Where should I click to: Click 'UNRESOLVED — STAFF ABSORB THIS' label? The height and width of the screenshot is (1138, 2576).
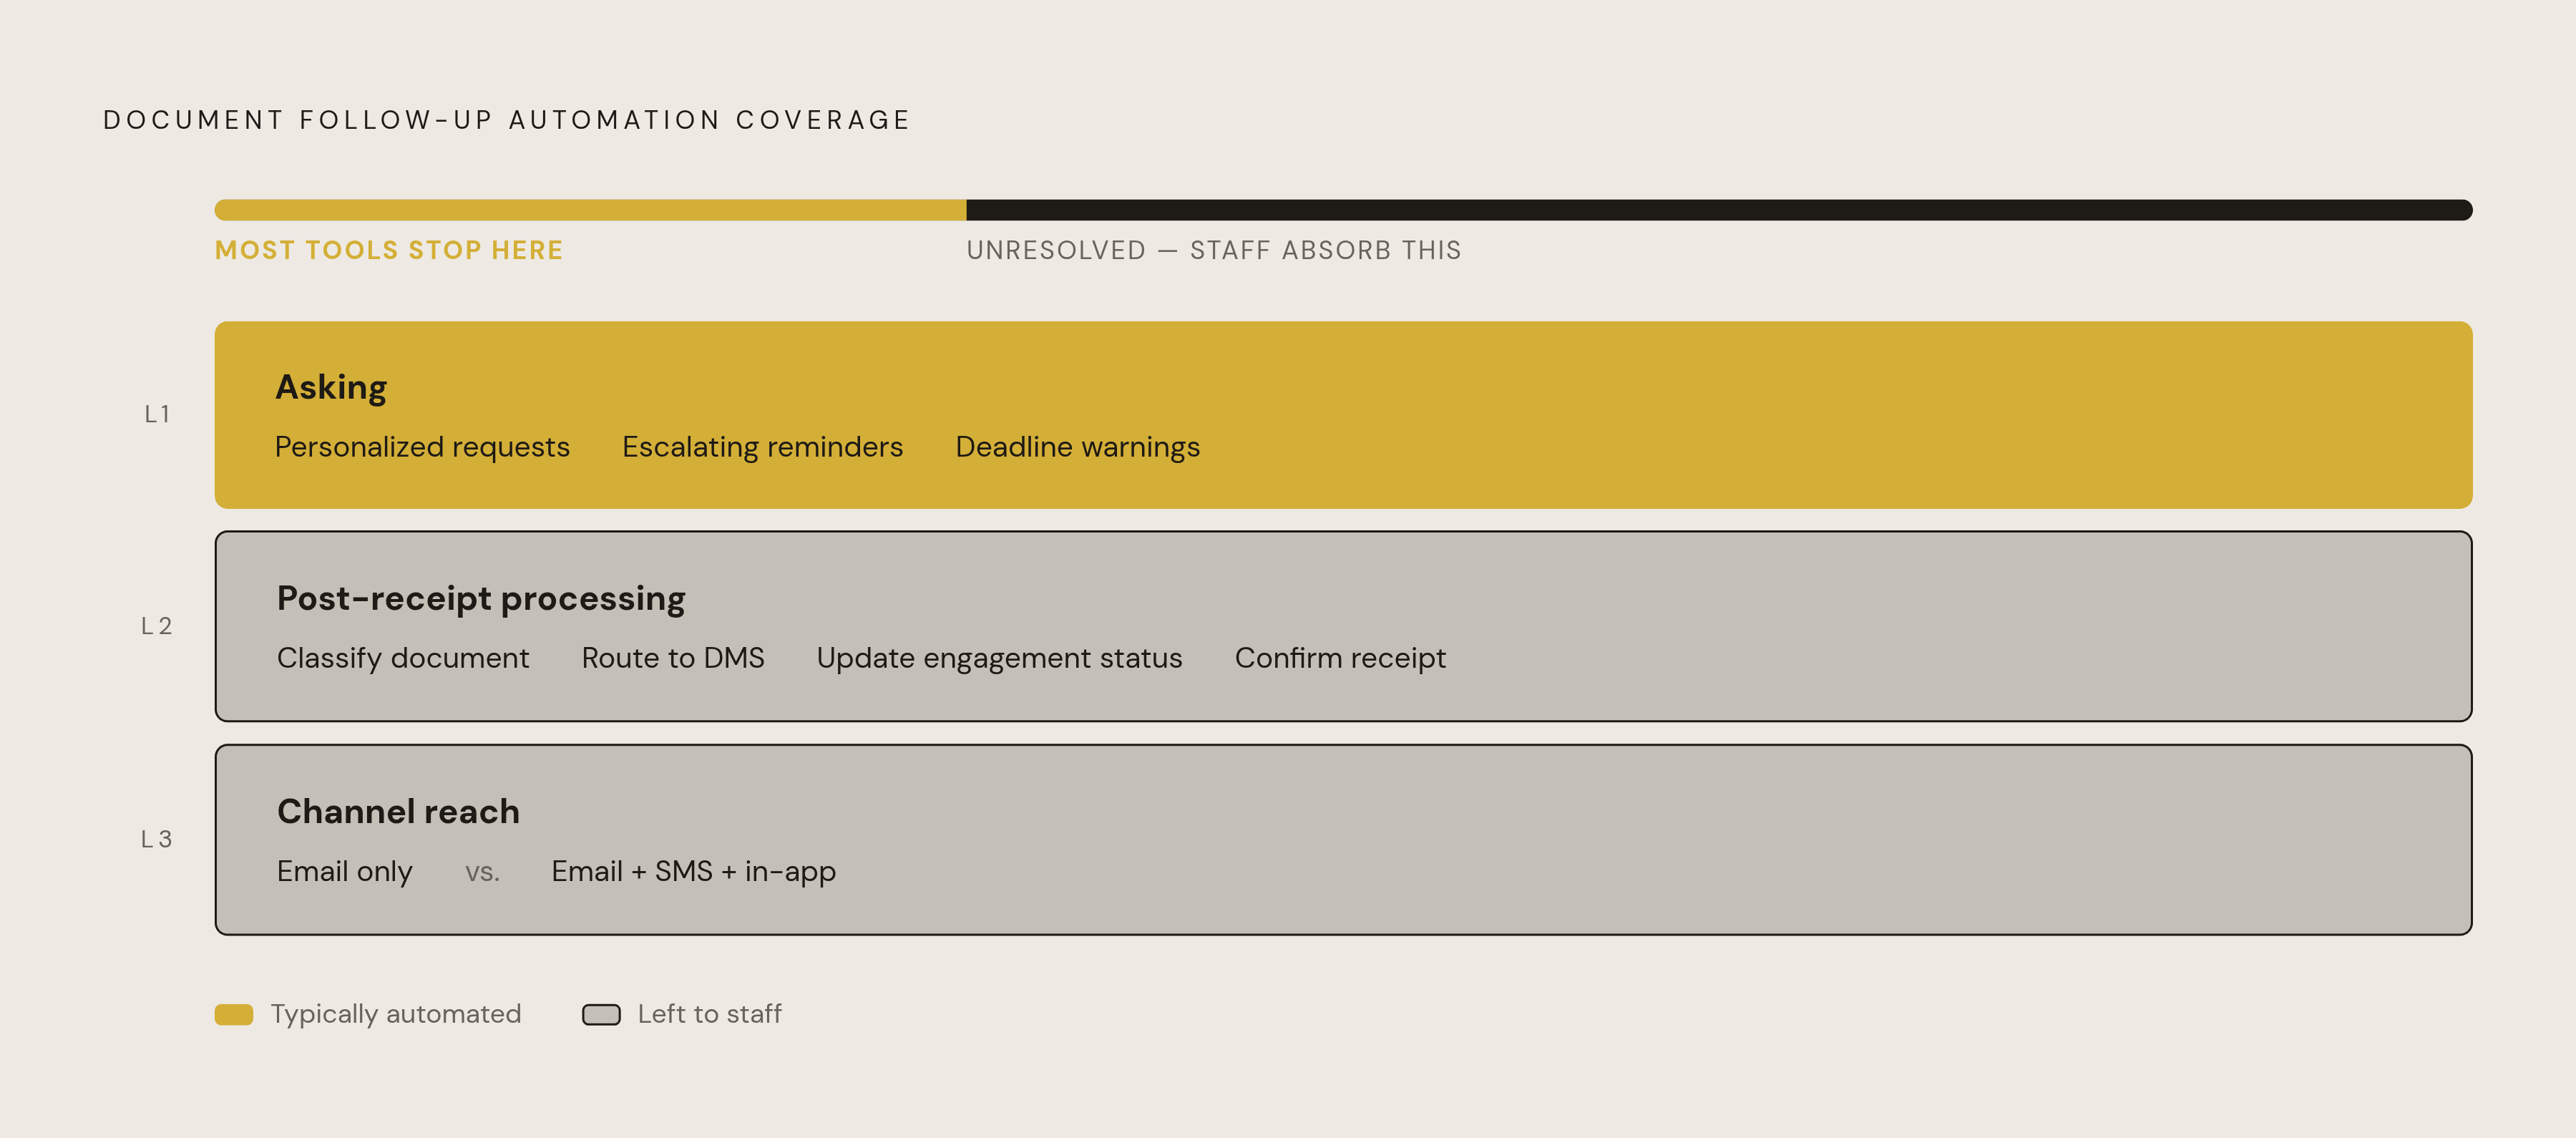click(x=1214, y=250)
